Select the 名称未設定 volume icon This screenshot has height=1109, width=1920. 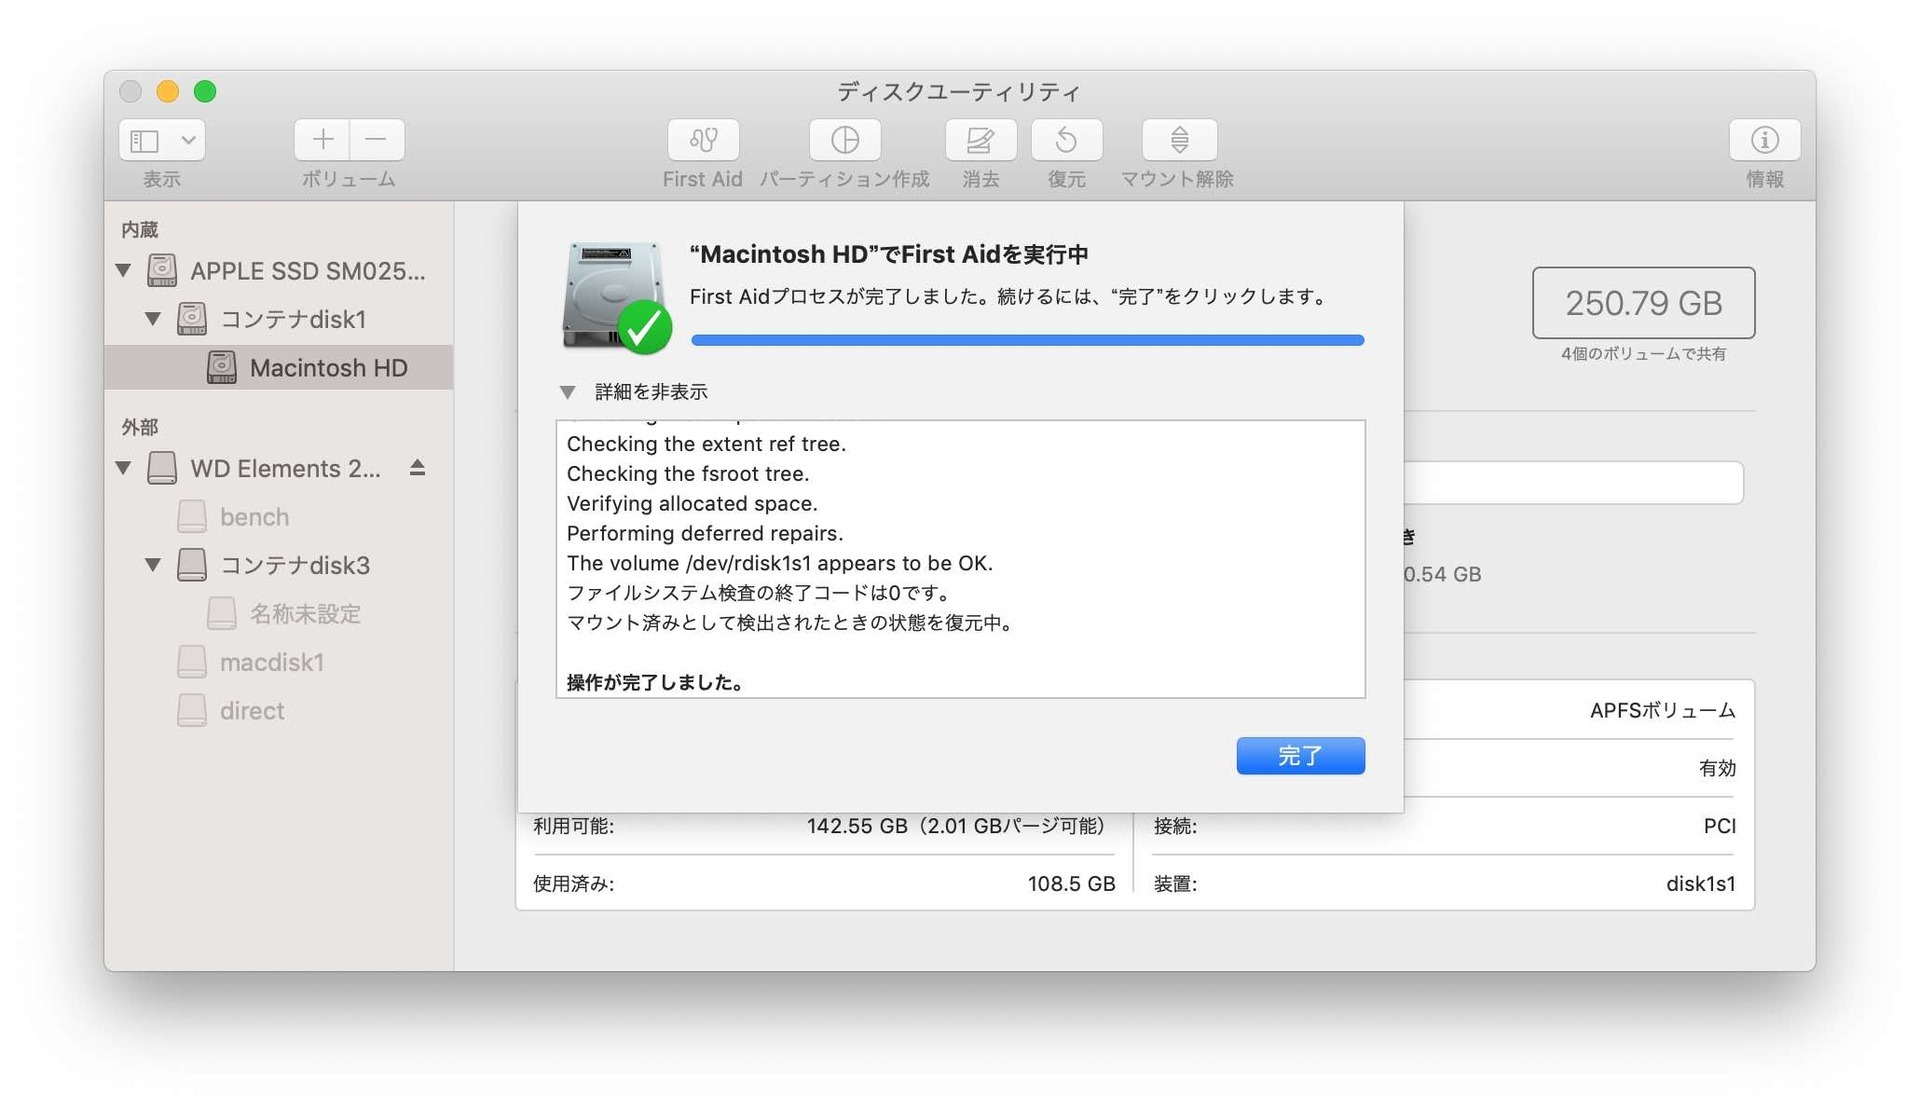pyautogui.click(x=222, y=614)
